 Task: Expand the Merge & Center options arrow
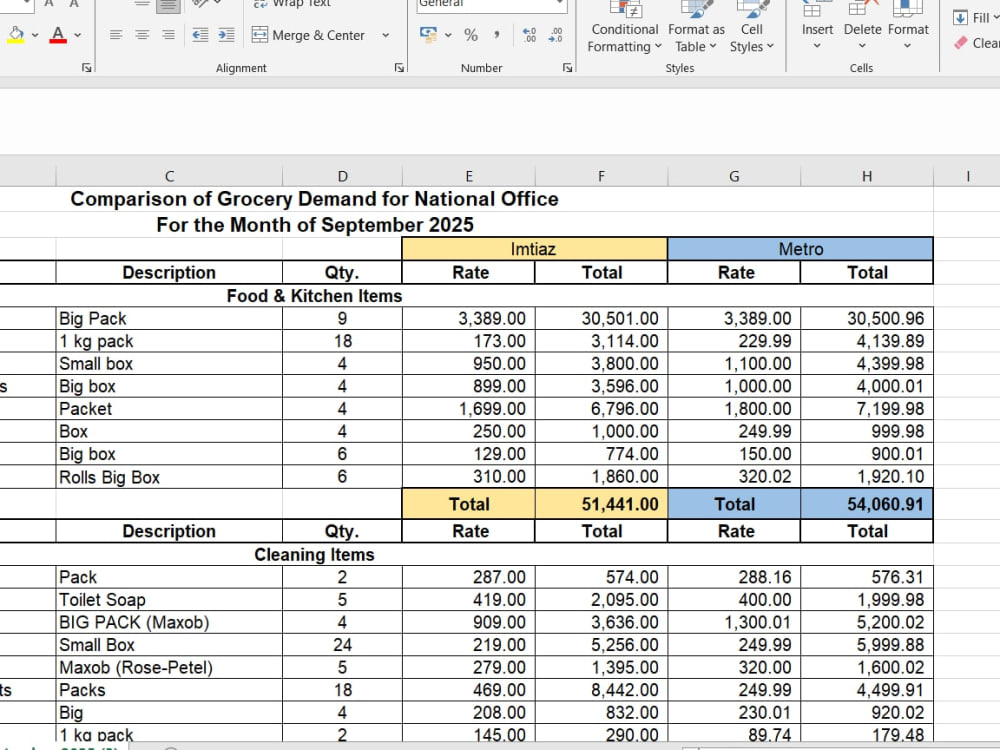[386, 35]
